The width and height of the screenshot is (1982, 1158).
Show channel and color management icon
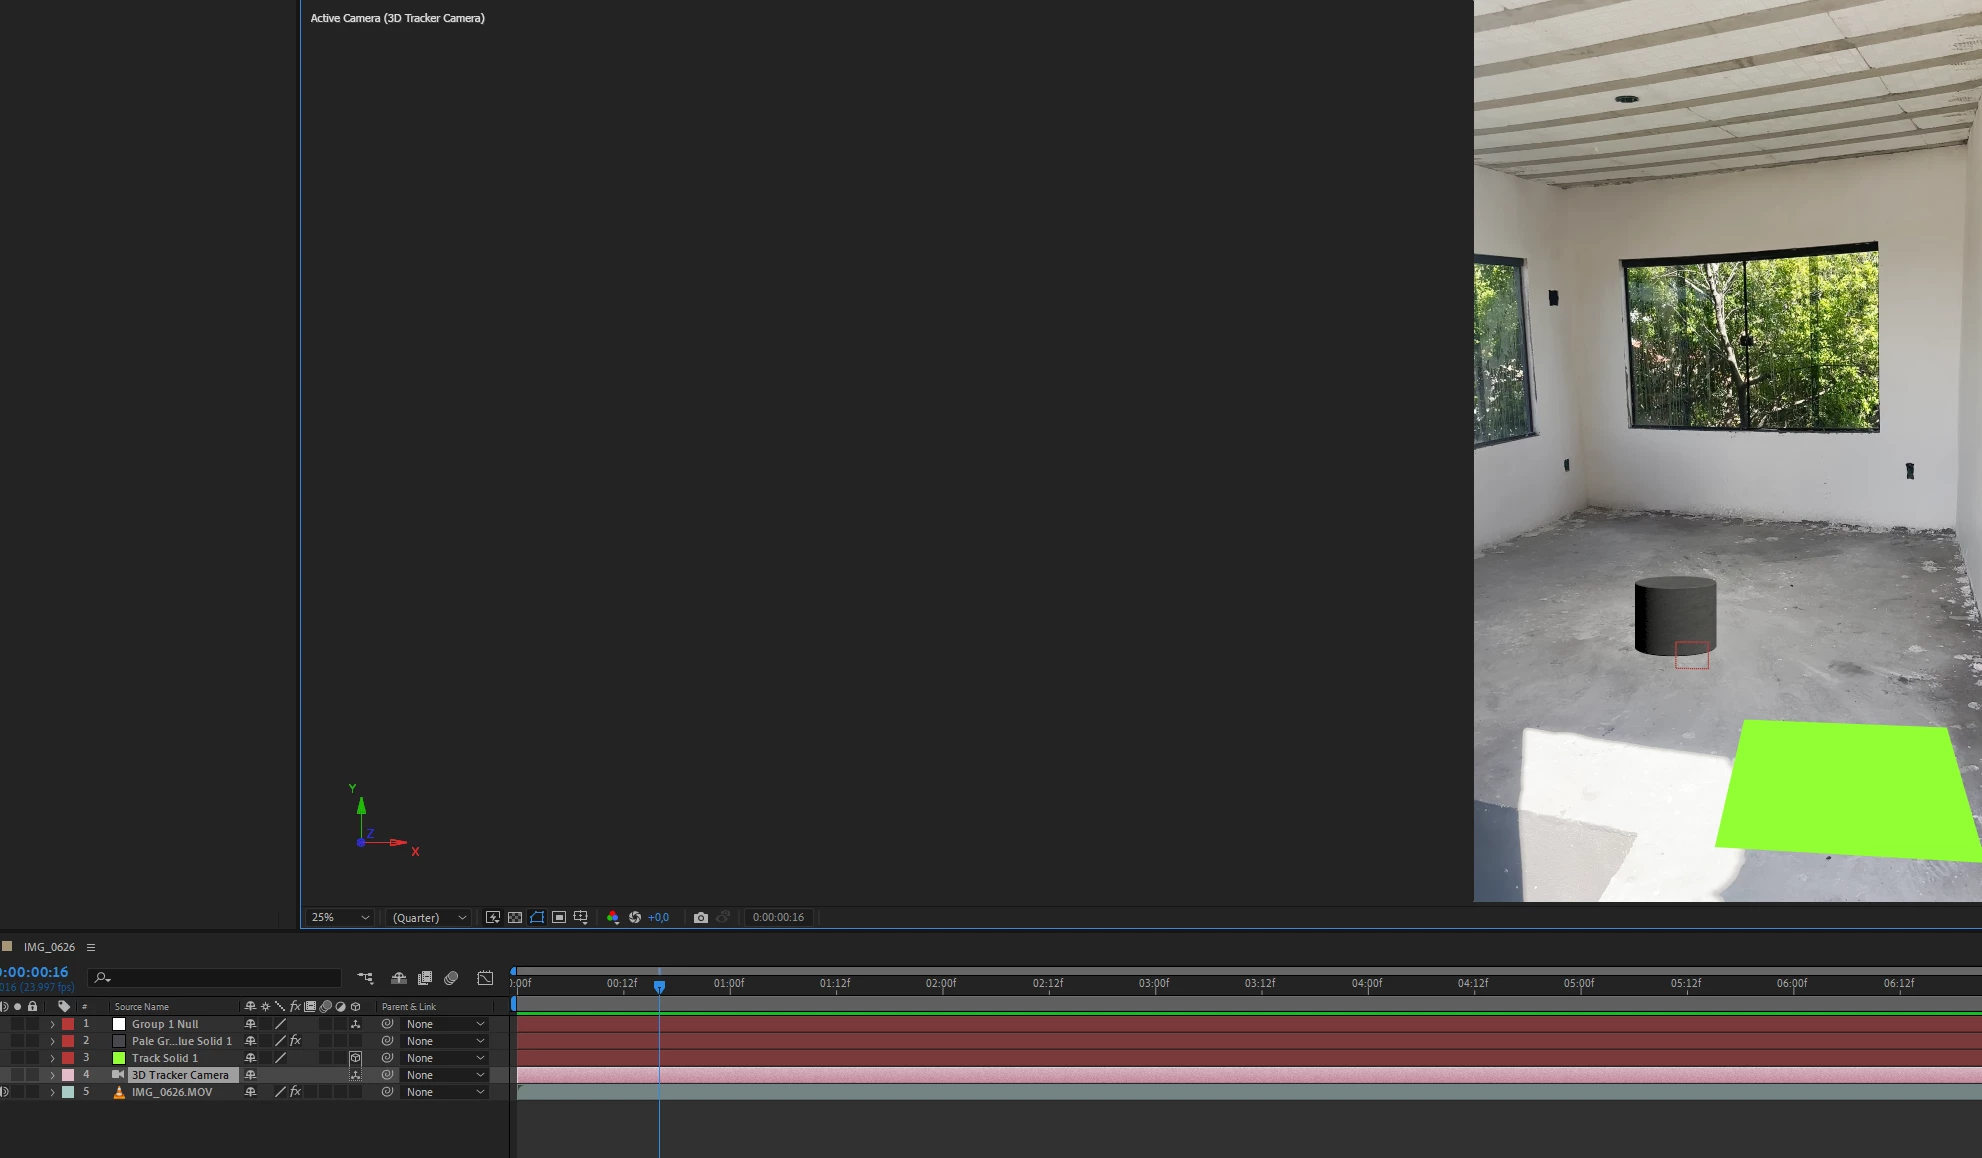[x=613, y=917]
